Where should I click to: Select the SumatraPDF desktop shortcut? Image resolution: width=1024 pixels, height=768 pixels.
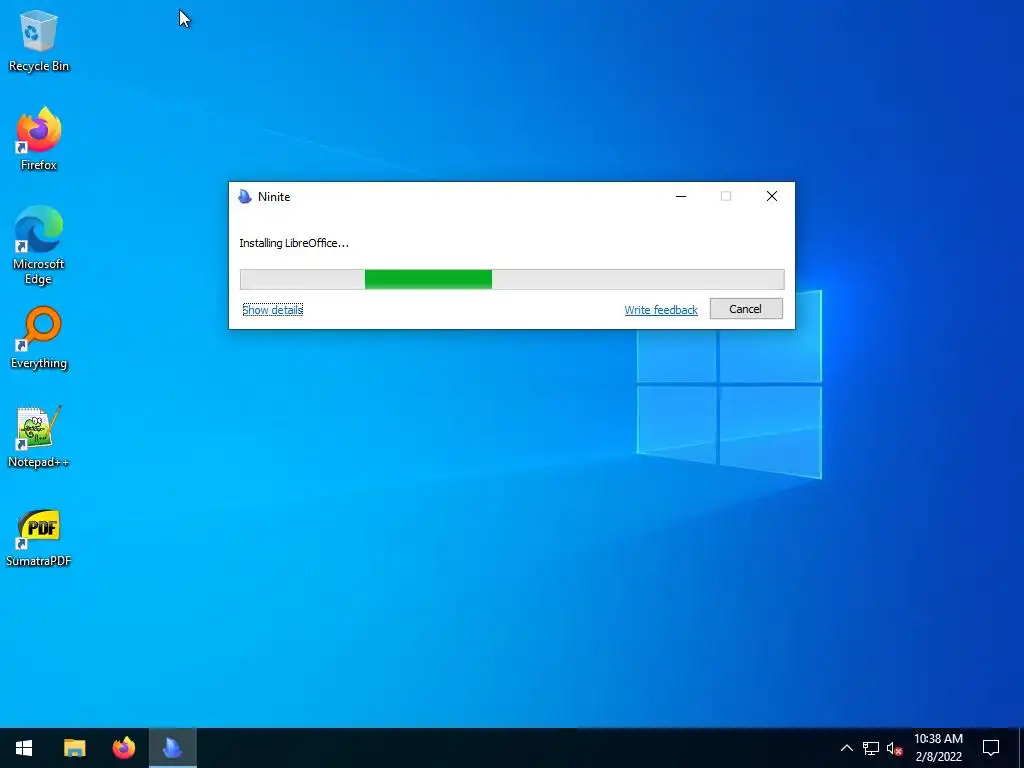coord(39,536)
